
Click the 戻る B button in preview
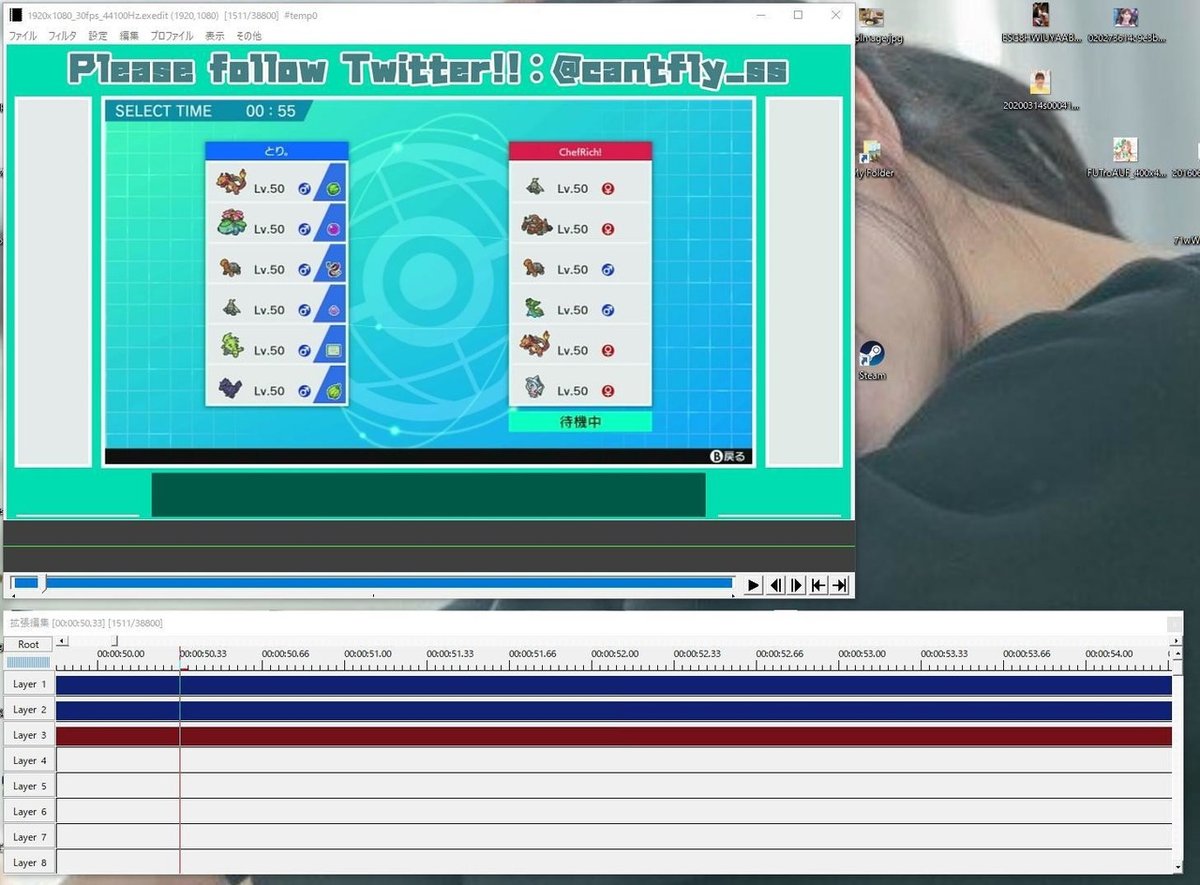[728, 456]
